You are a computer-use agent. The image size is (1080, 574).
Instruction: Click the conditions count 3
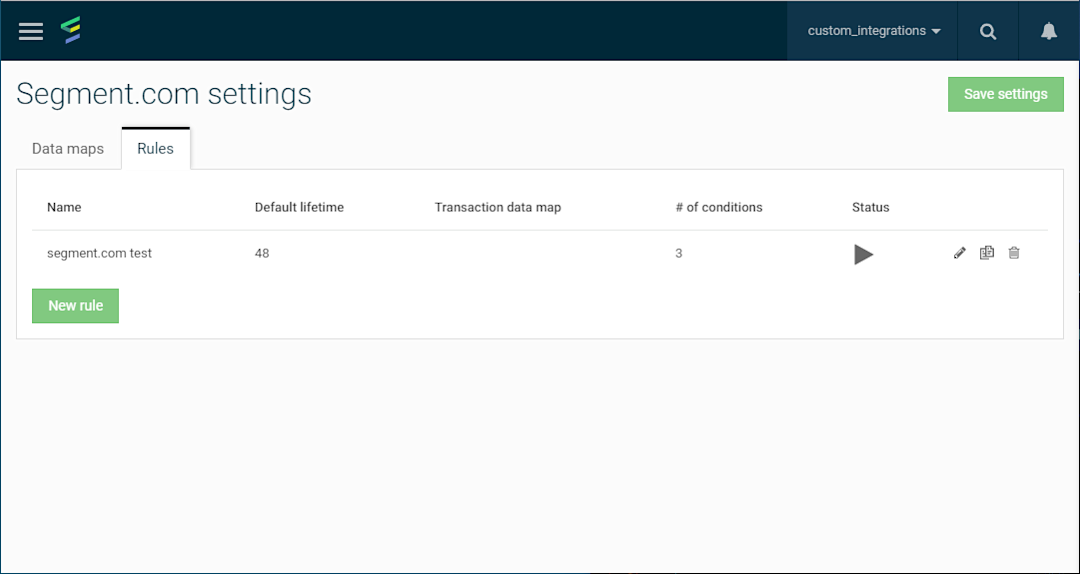pos(678,254)
